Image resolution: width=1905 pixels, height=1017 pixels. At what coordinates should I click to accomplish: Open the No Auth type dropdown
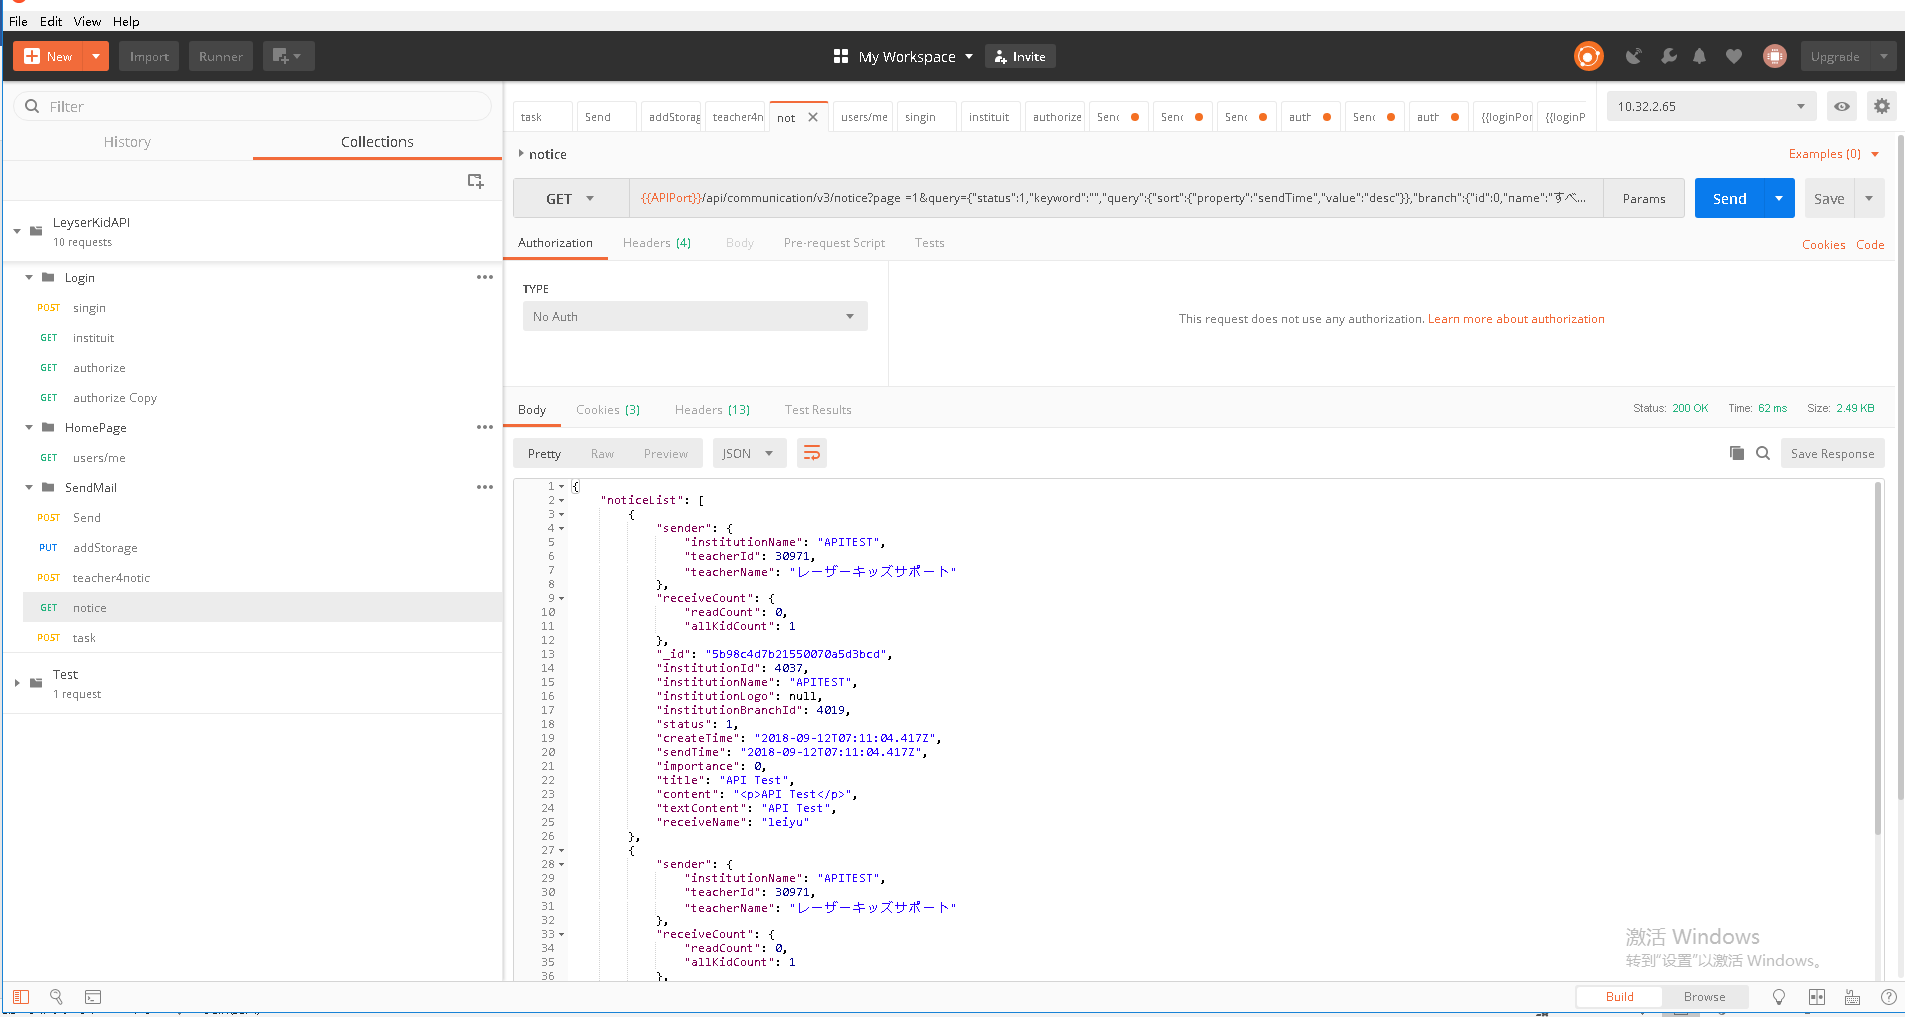(x=694, y=316)
